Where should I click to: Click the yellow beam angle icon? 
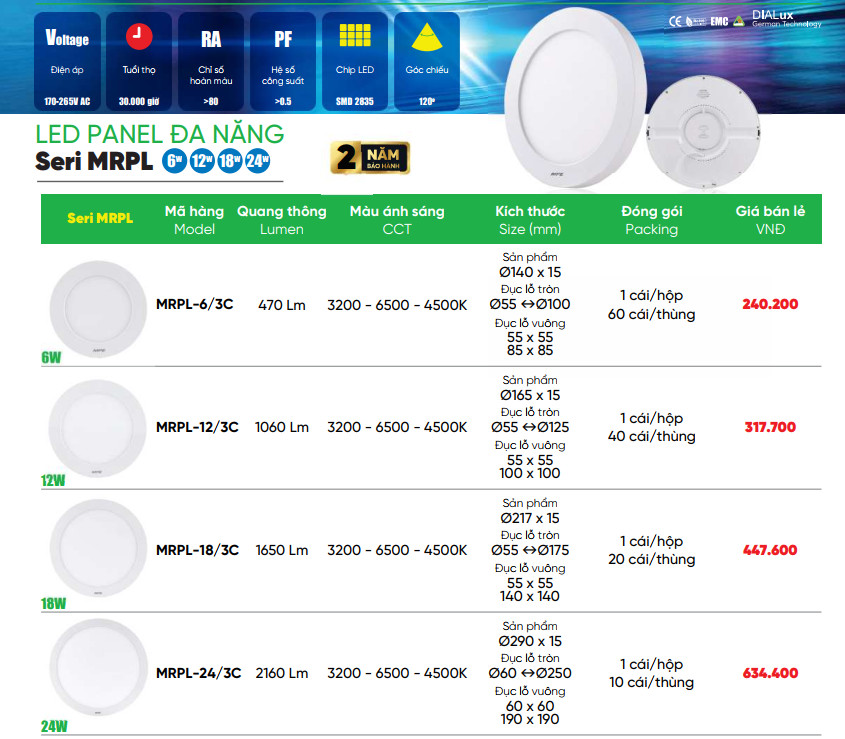point(427,37)
